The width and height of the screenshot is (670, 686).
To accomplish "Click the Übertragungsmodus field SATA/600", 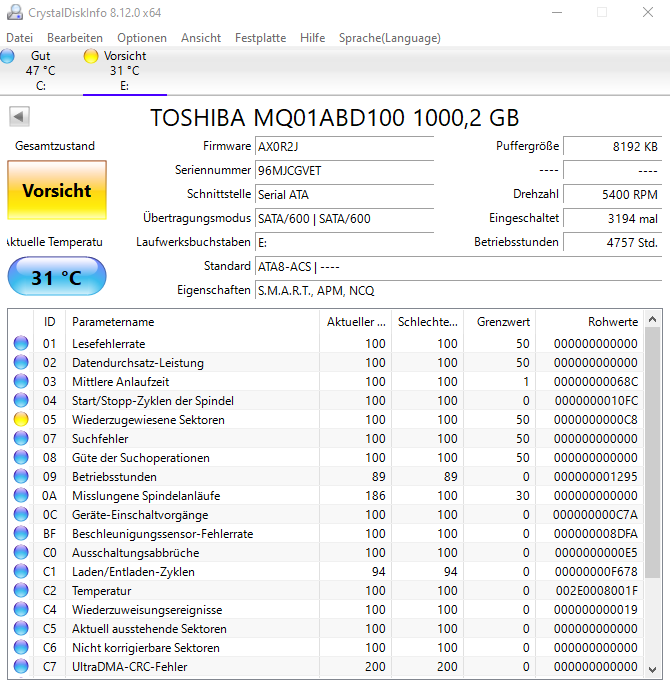I will 344,218.
